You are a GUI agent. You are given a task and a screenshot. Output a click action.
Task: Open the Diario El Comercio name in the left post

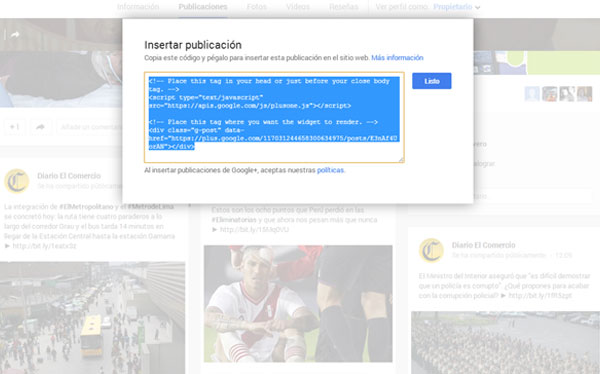[69, 176]
